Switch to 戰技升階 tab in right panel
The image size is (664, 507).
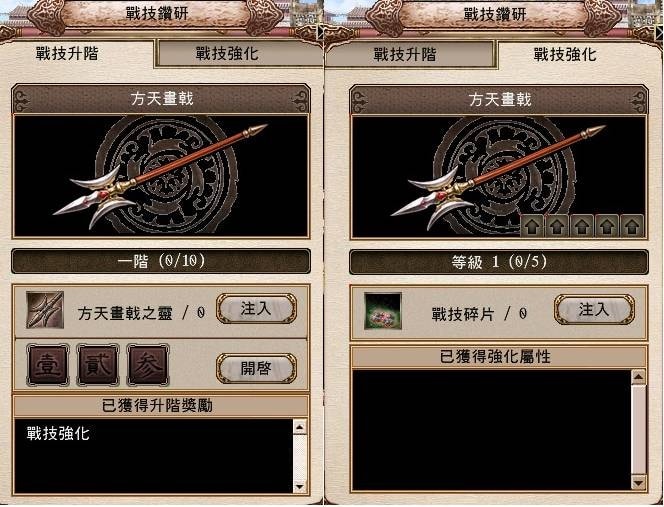tap(411, 54)
